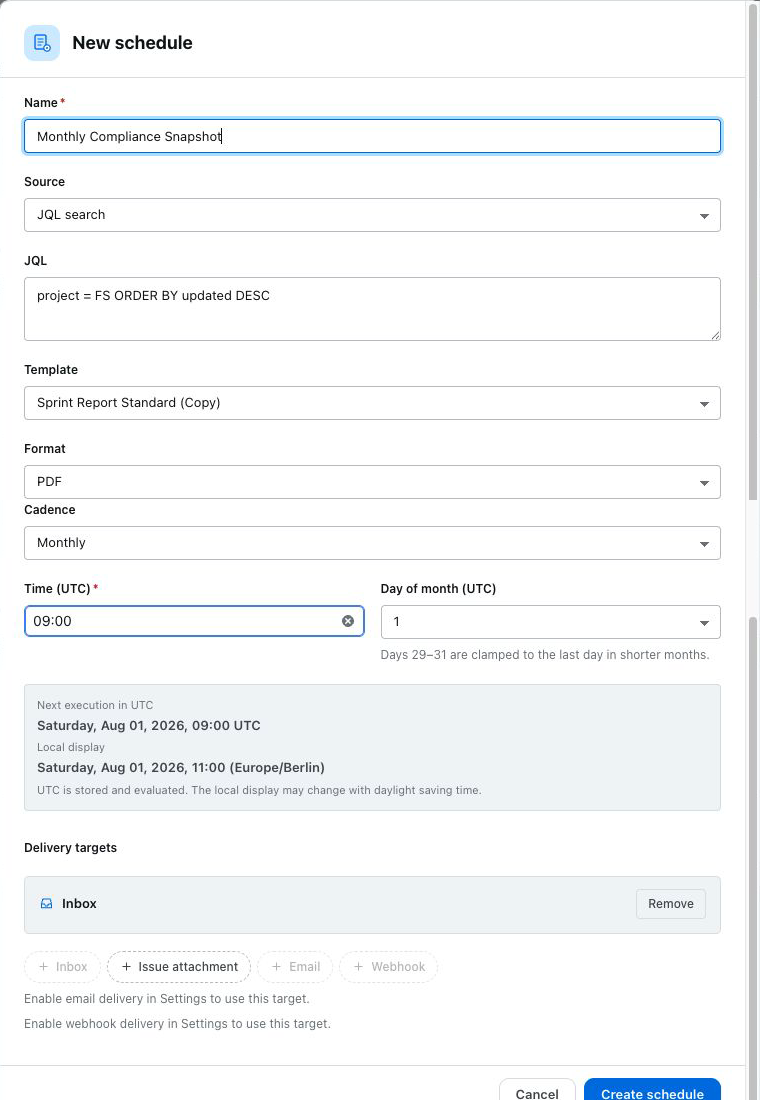Clear the Time (UTC) field with the x icon
The image size is (760, 1100).
pos(348,621)
